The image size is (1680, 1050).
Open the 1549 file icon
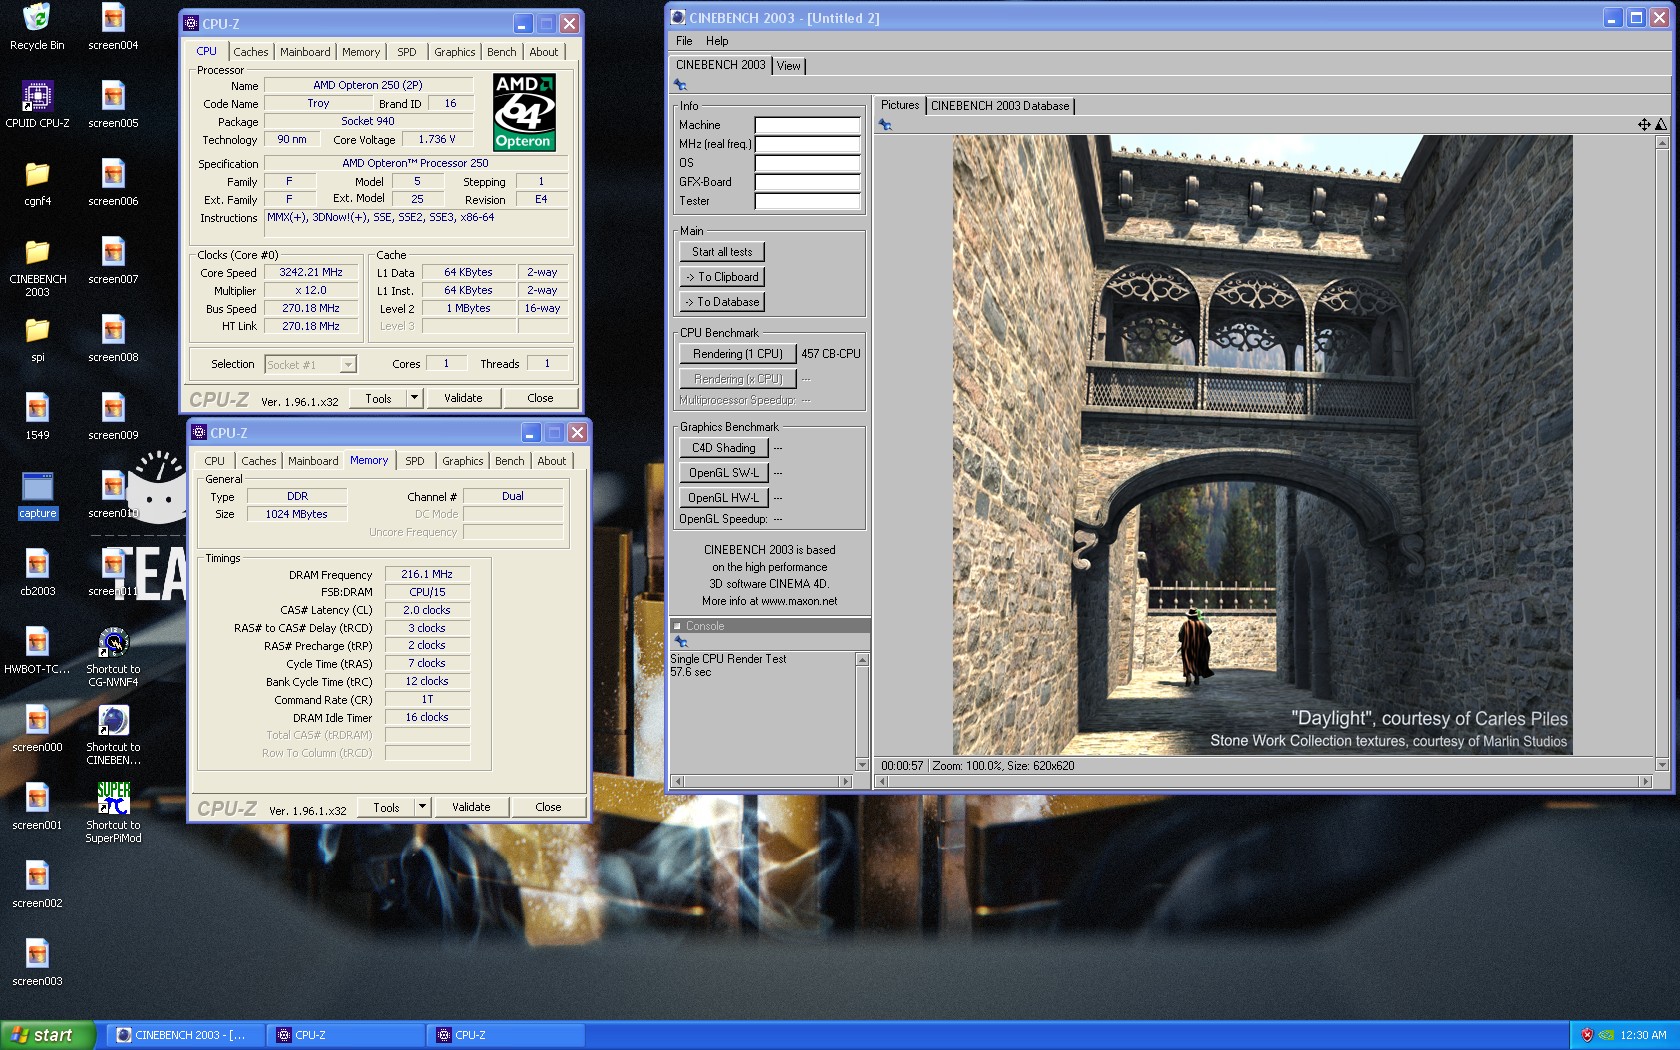37,416
